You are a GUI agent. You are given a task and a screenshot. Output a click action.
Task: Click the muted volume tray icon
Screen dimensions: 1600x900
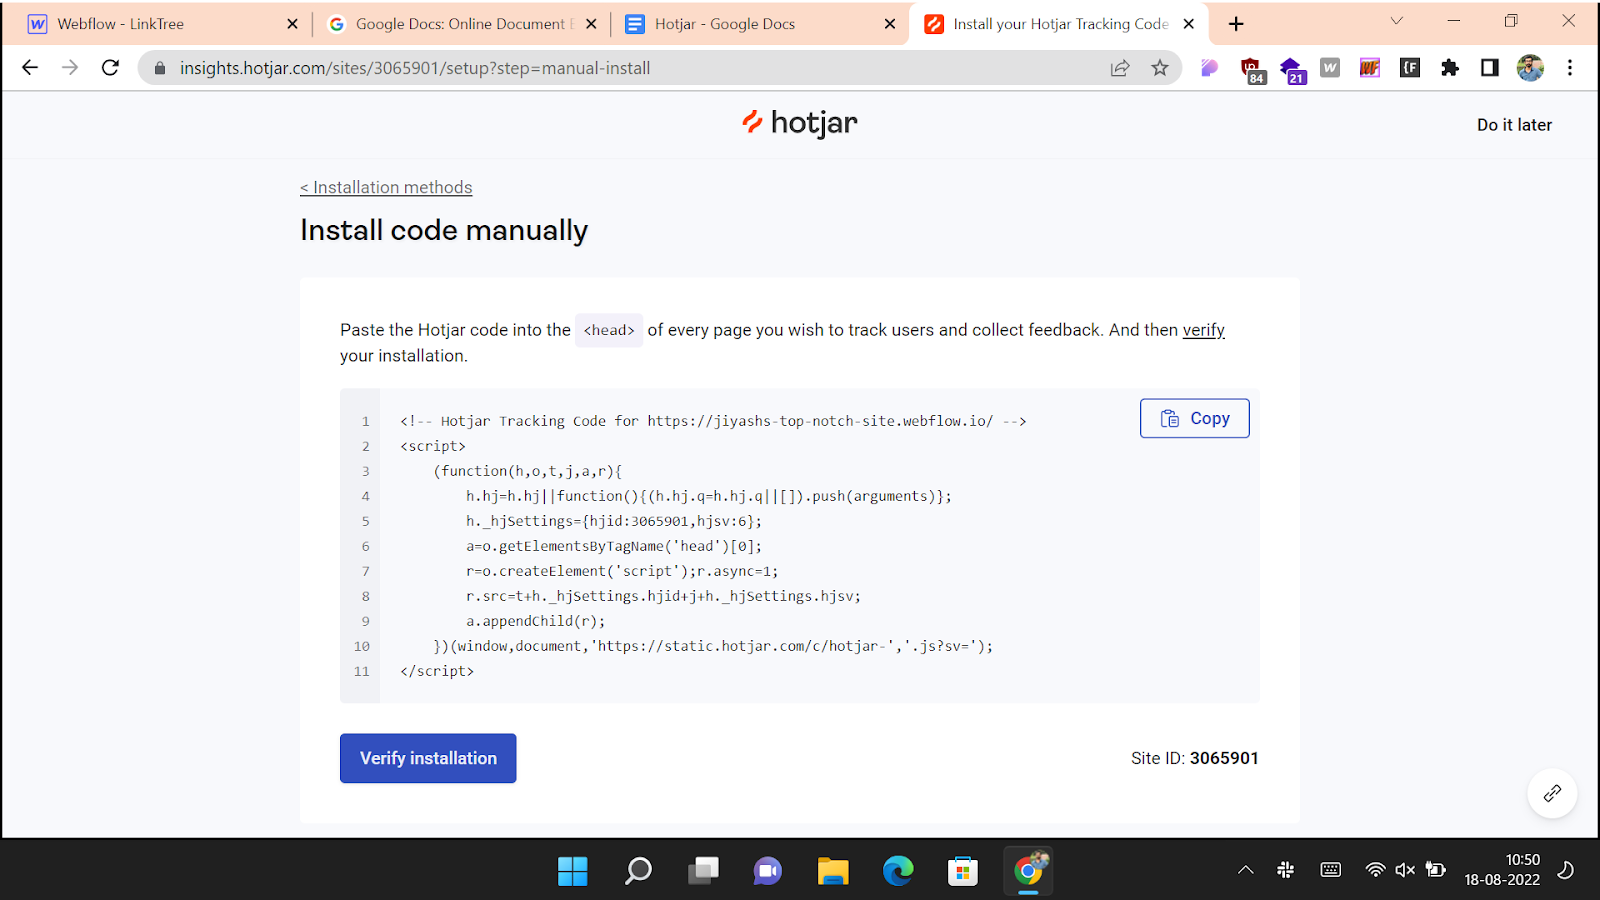pyautogui.click(x=1405, y=870)
